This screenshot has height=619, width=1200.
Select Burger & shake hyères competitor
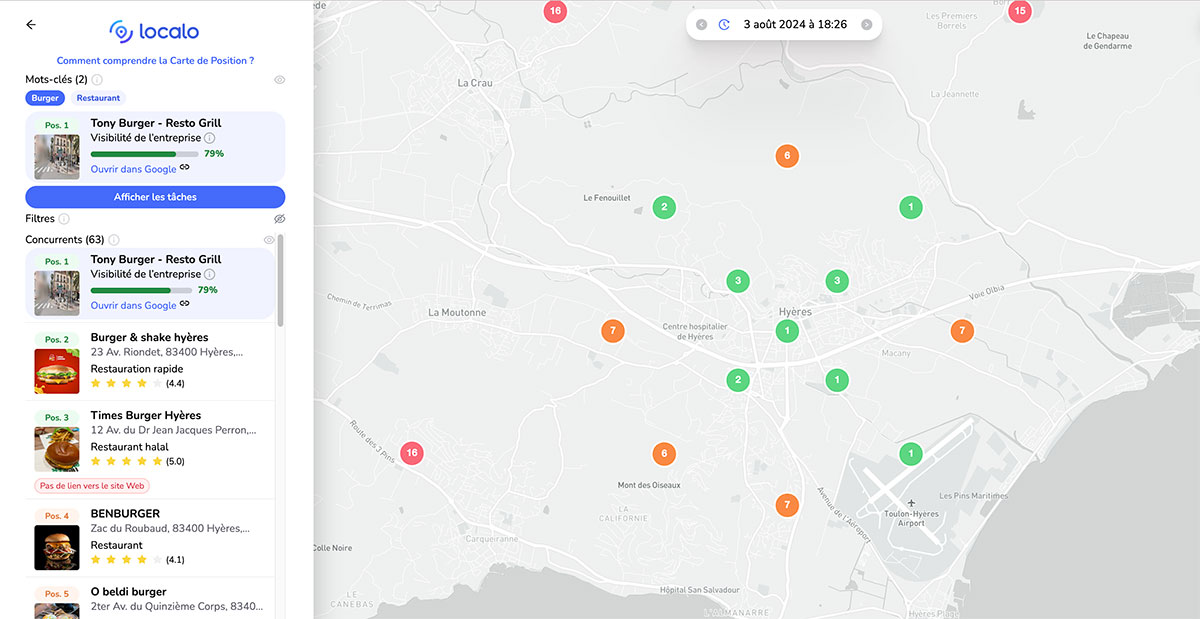(150, 361)
